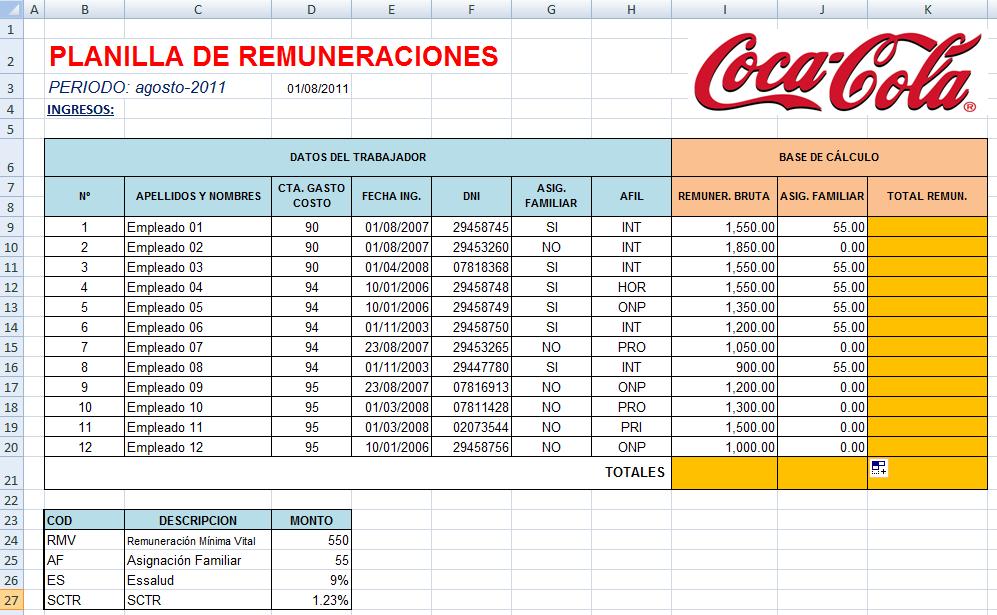The image size is (997, 615).
Task: Click the PLANILLA DE REMUNERACIONES title
Action: [x=273, y=56]
